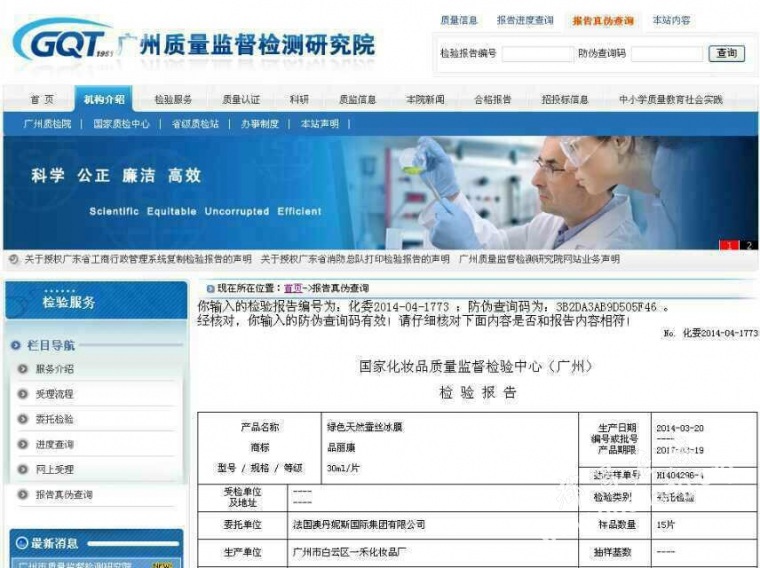Open 科研 navigation item
The image size is (760, 568).
tap(299, 99)
